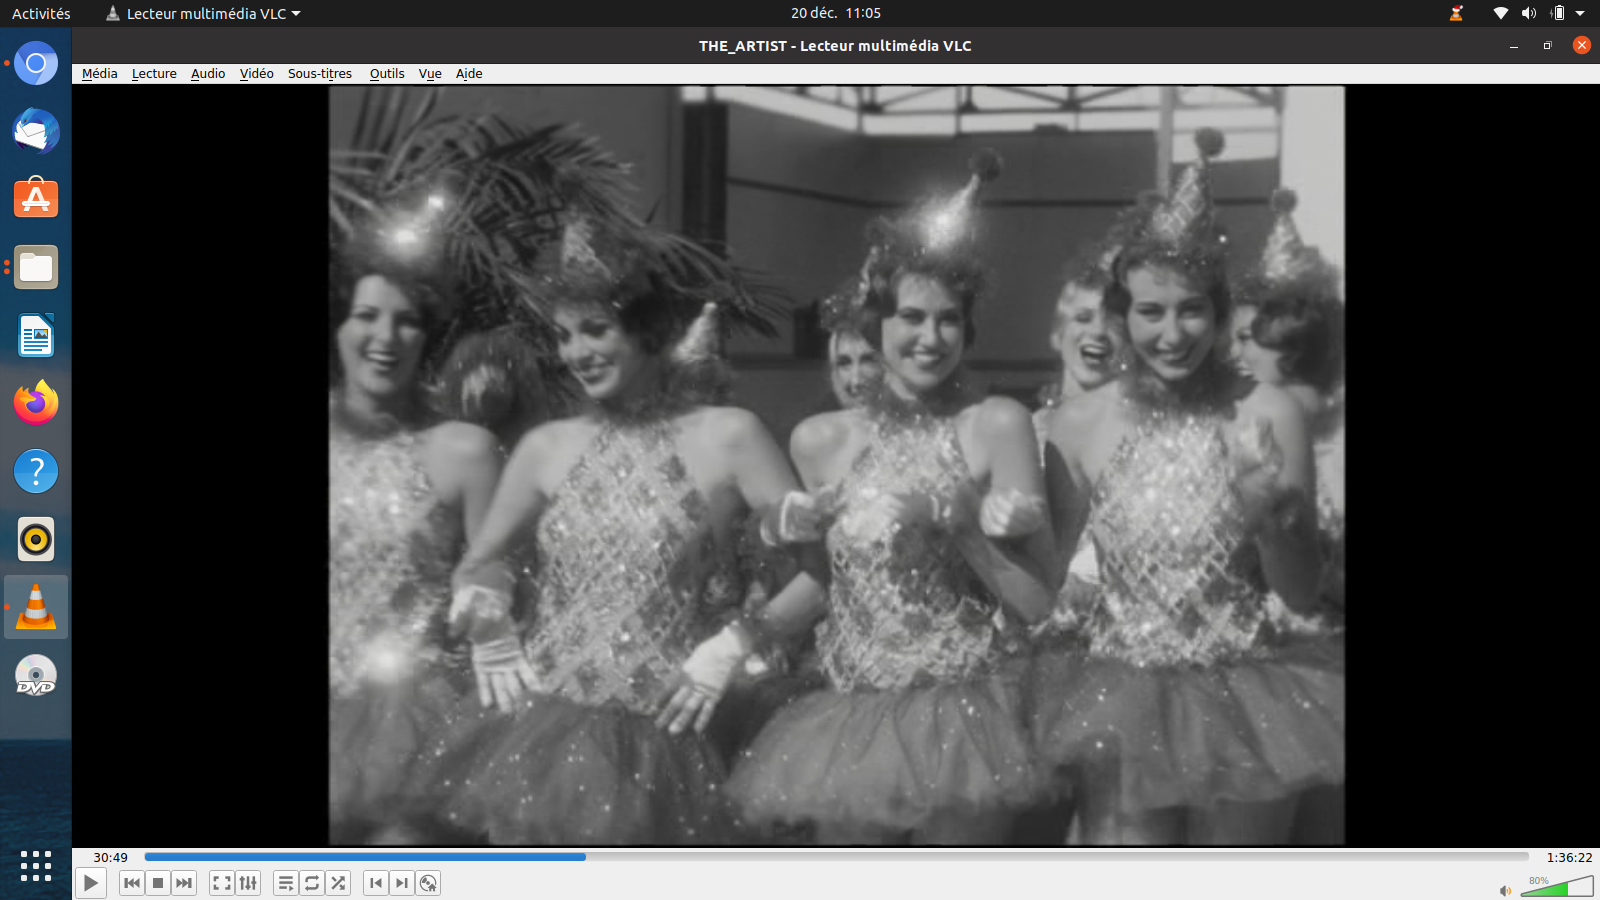Show the playlist panel
The height and width of the screenshot is (900, 1600).
[286, 883]
